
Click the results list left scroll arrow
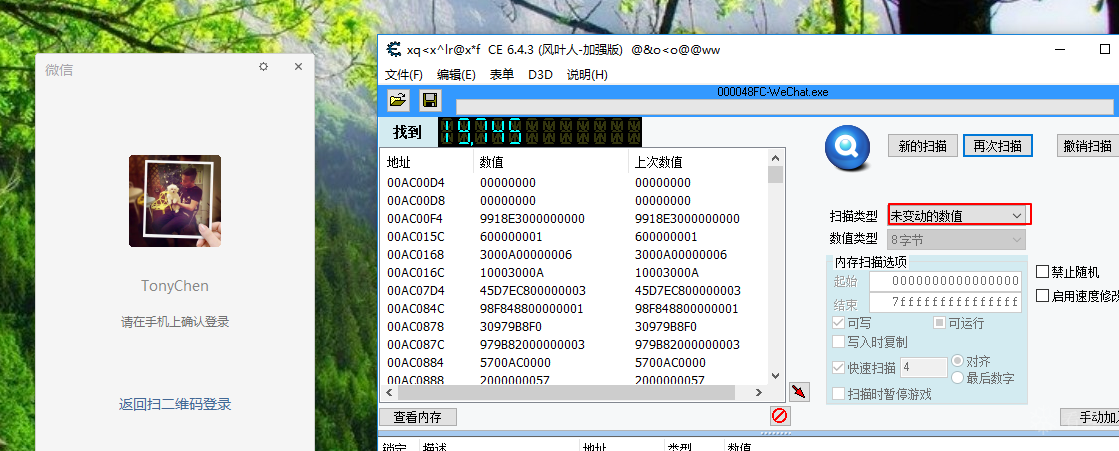pyautogui.click(x=390, y=392)
